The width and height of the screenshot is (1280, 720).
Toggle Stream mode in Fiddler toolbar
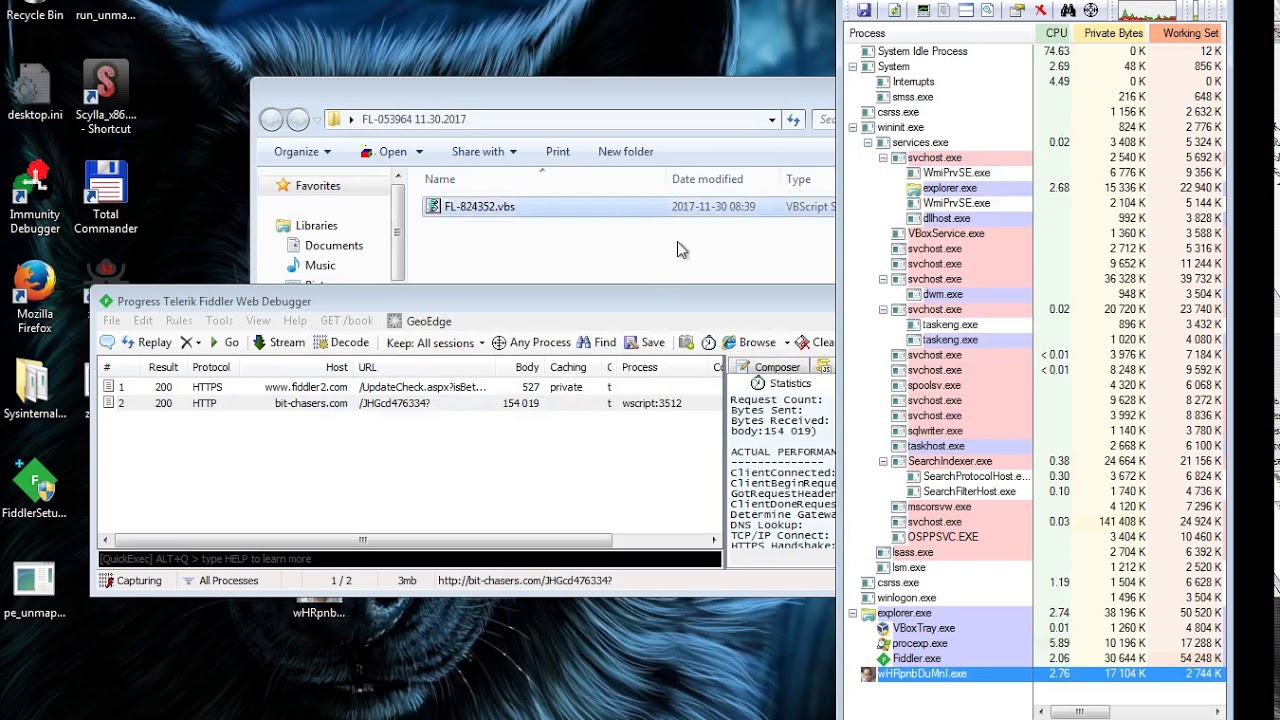(x=278, y=342)
